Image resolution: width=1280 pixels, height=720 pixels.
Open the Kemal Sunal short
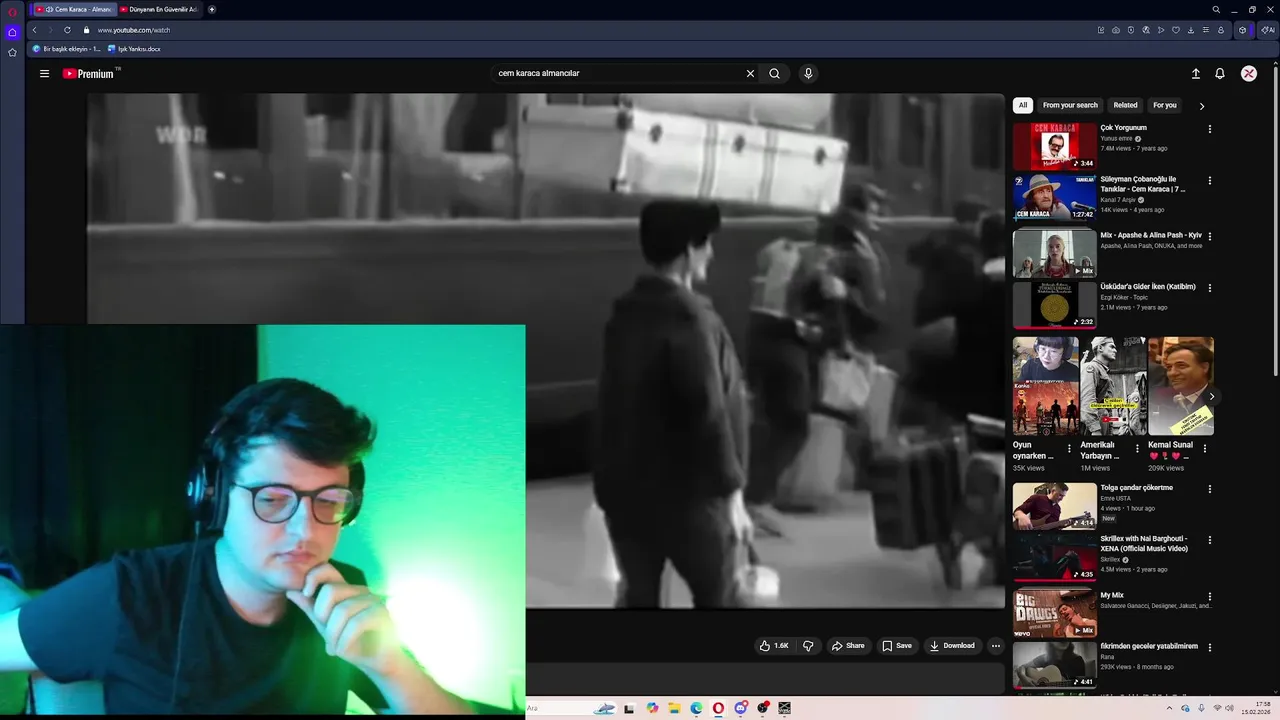click(x=1181, y=386)
